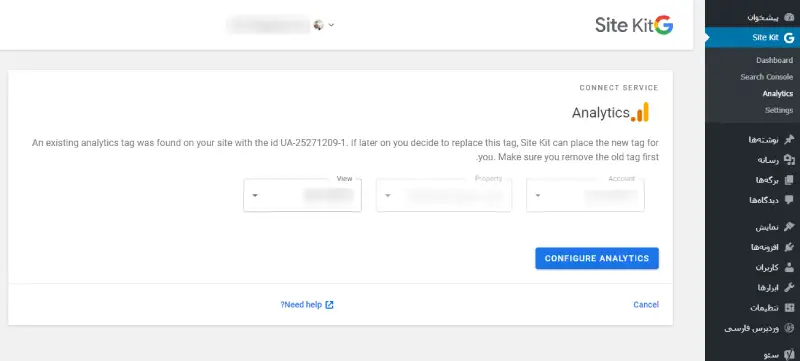Open دیدگاه‌ها comments bubble icon
This screenshot has width=800, height=361.
pyautogui.click(x=789, y=200)
